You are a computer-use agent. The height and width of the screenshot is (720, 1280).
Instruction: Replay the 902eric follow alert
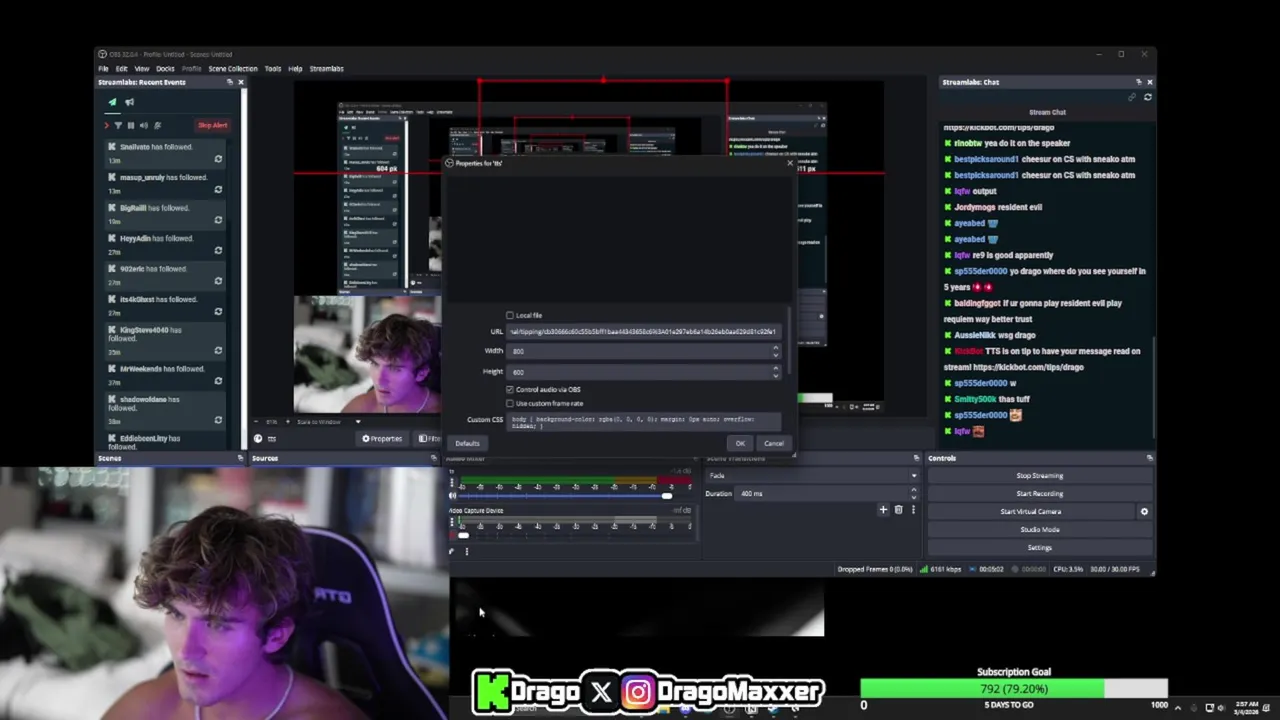[218, 281]
